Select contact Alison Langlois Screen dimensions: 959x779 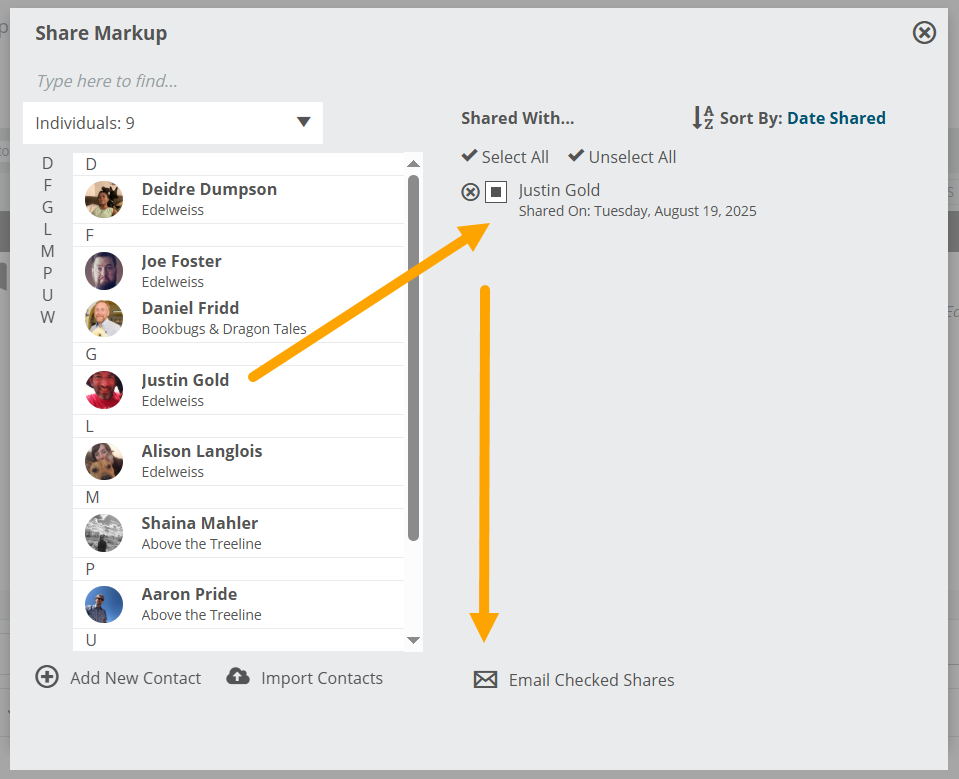(x=239, y=461)
